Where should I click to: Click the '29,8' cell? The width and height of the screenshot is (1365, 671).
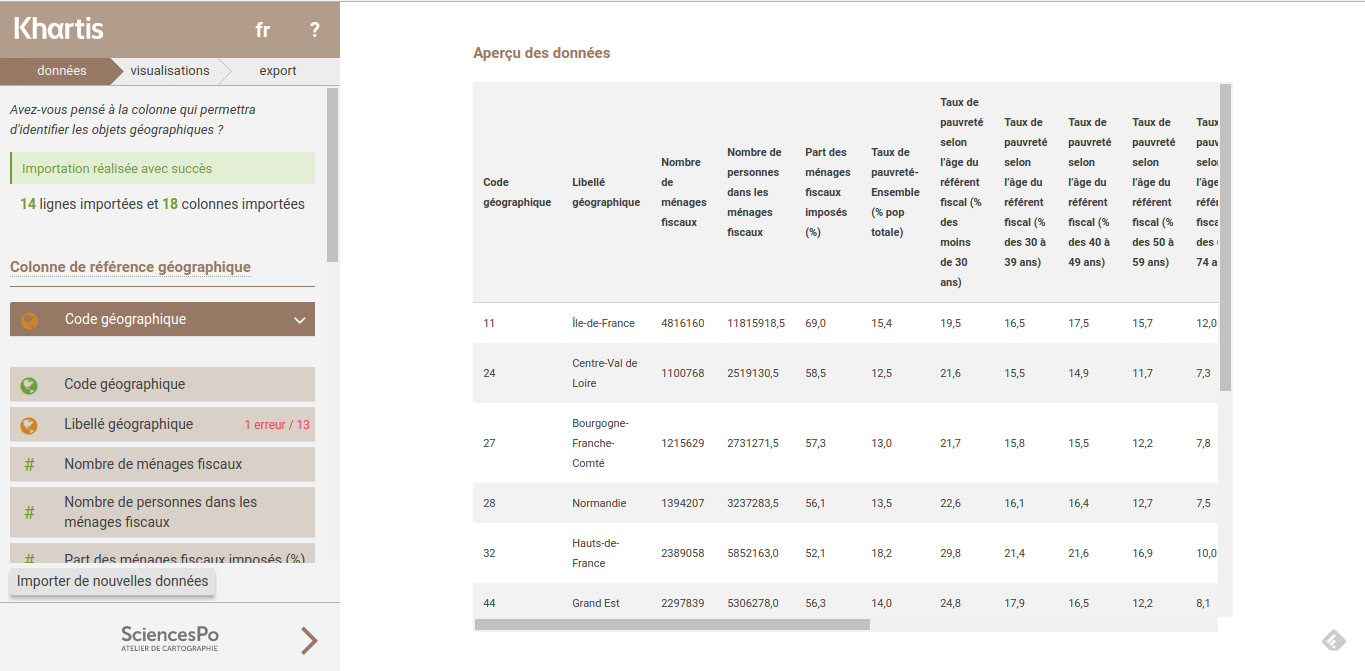click(x=951, y=553)
